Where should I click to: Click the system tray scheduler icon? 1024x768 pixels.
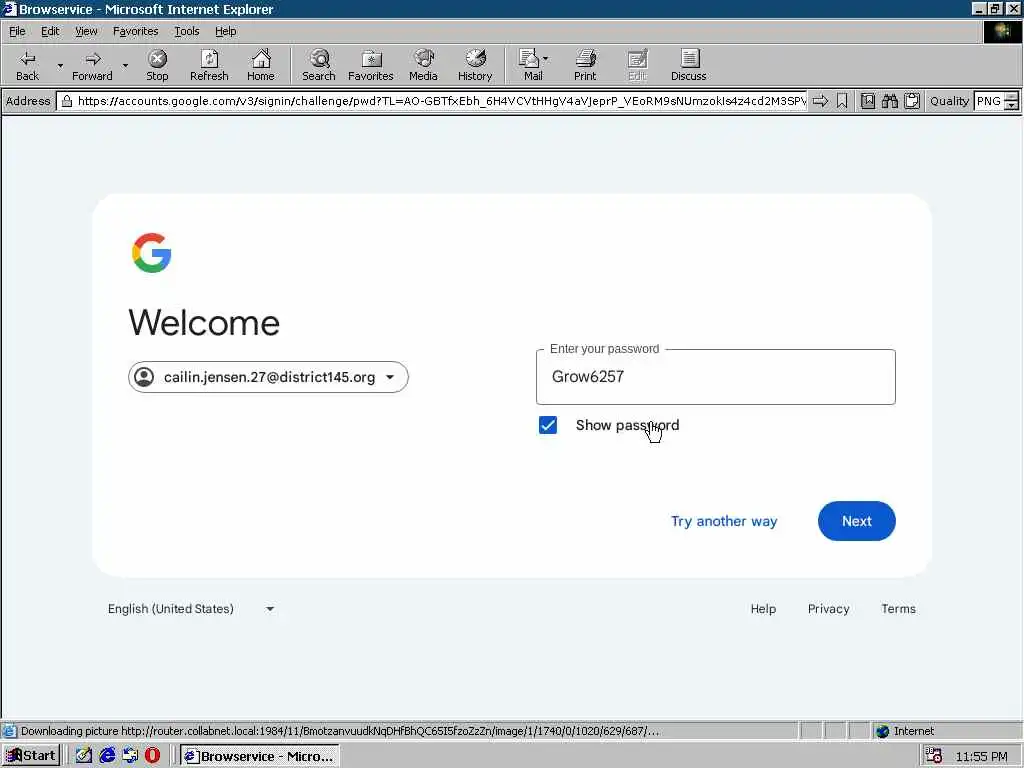tap(934, 756)
